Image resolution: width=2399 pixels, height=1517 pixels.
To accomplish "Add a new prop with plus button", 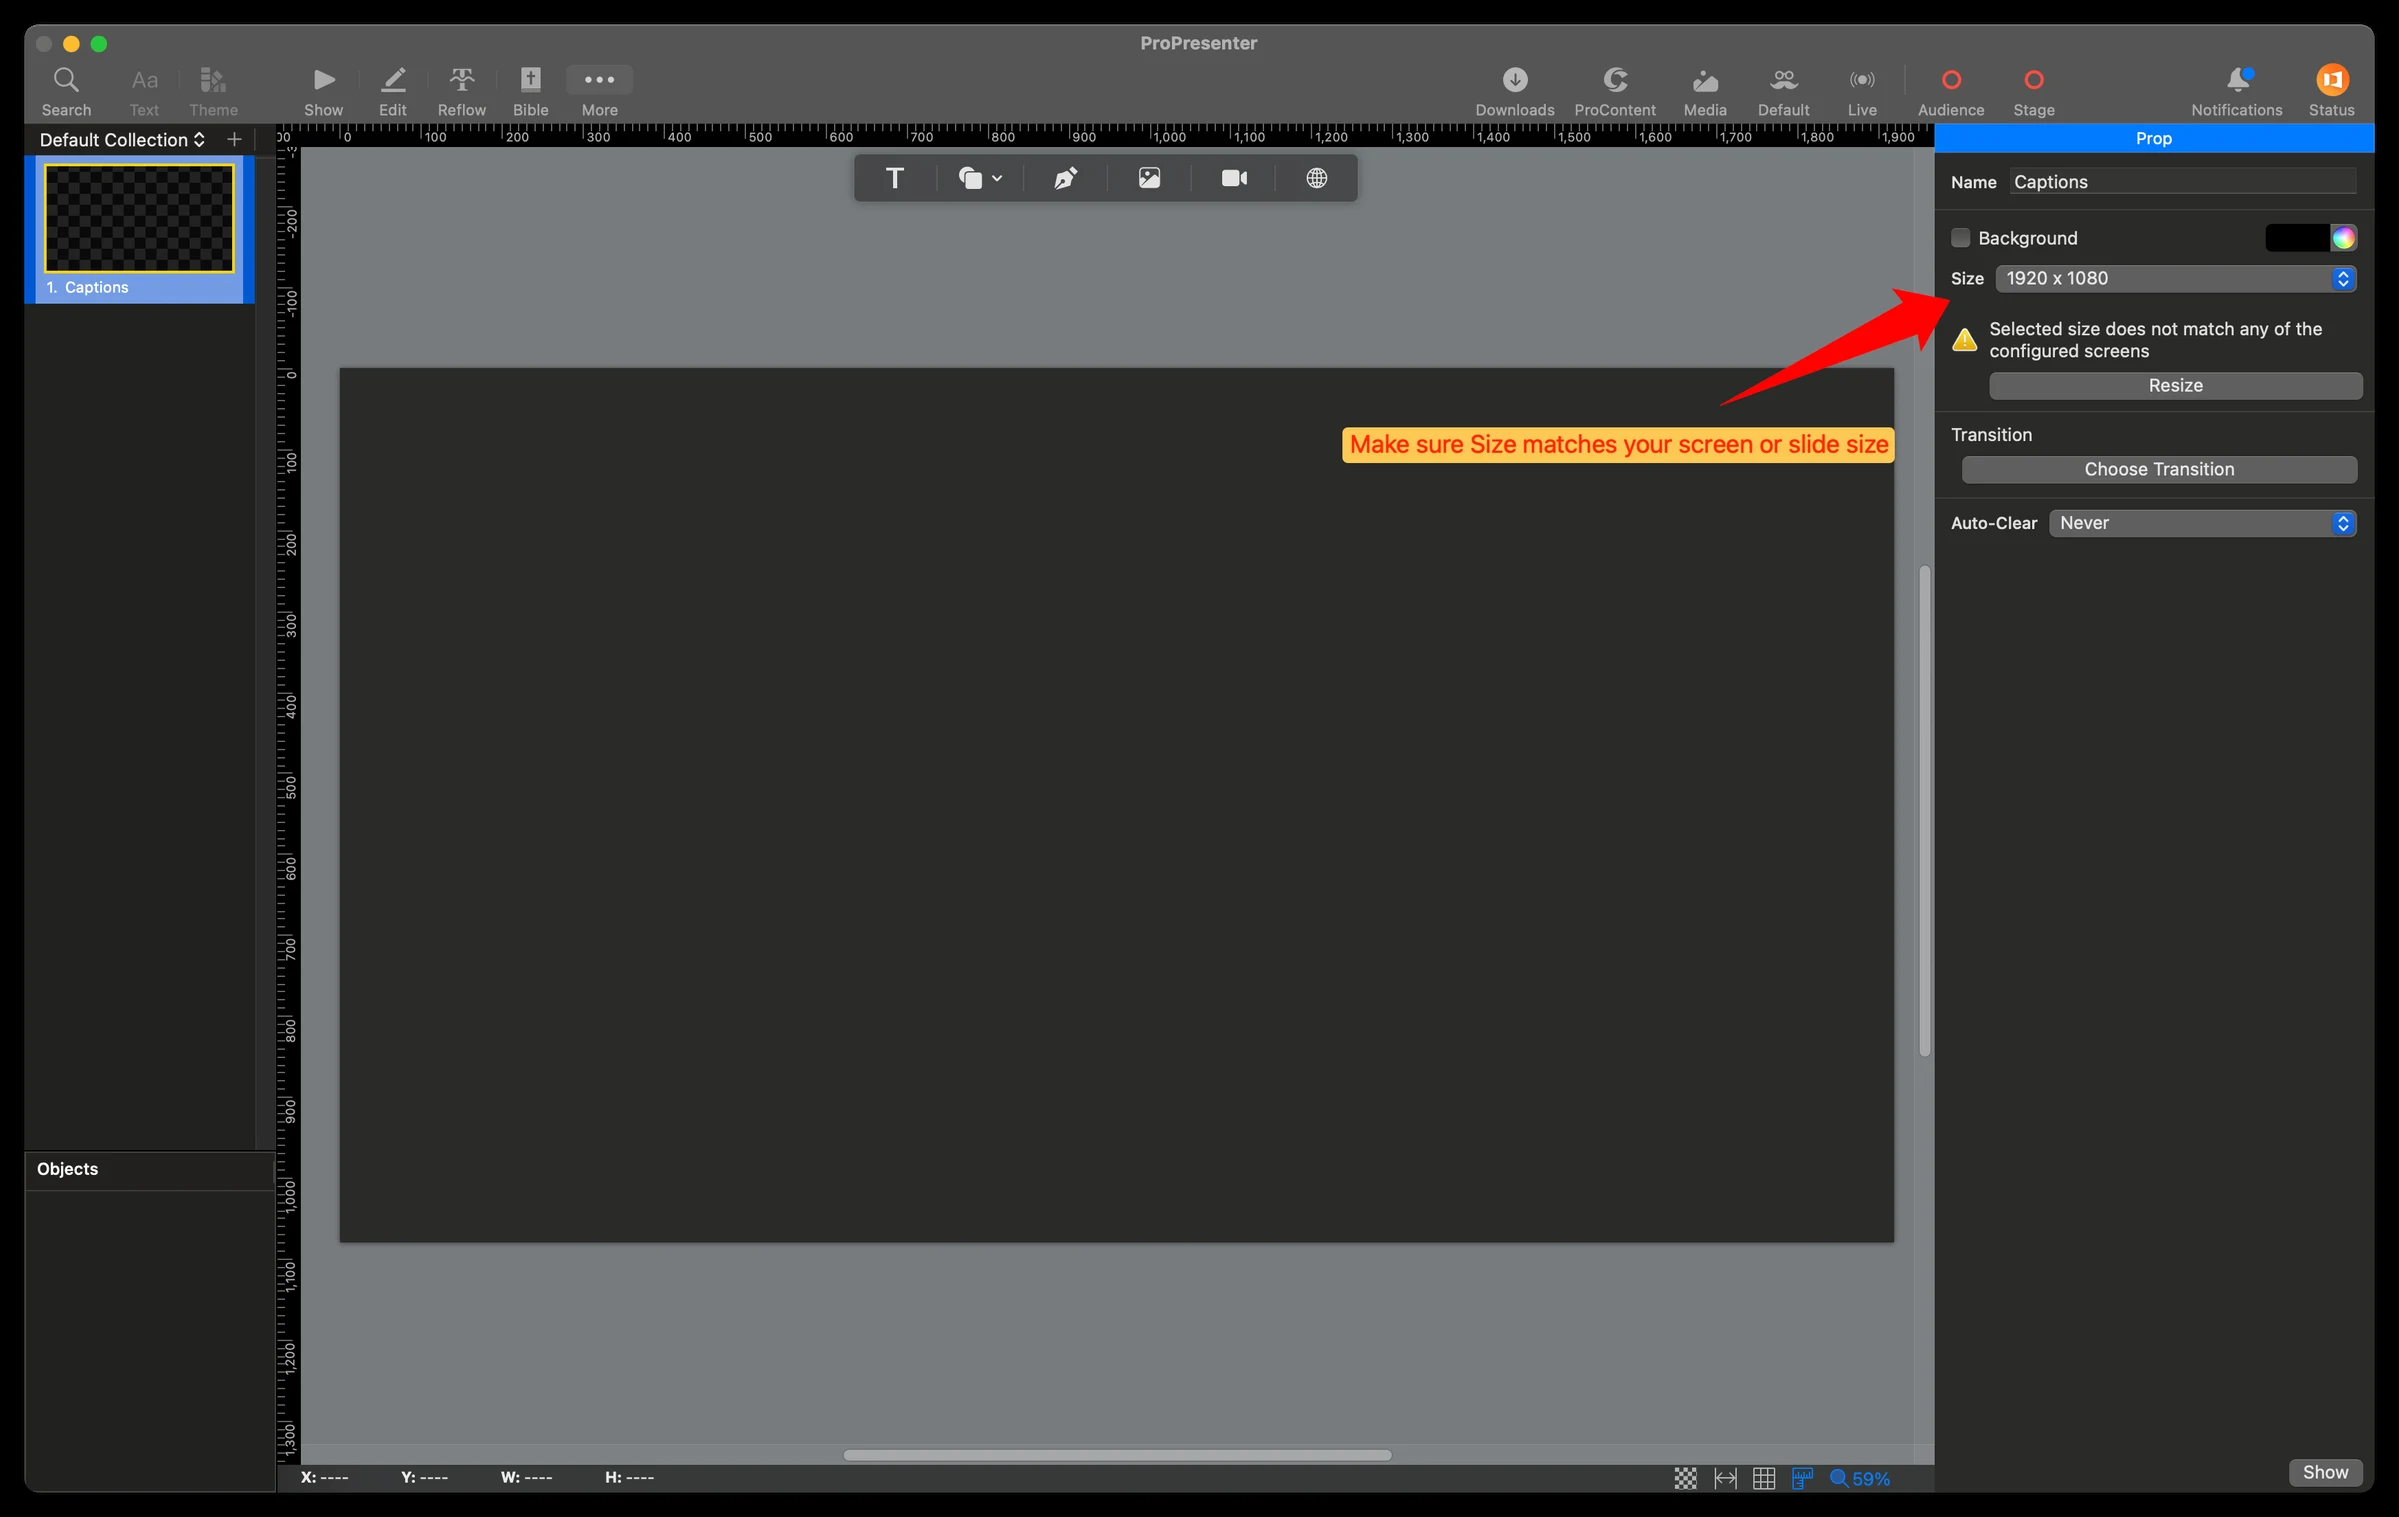I will 234,140.
